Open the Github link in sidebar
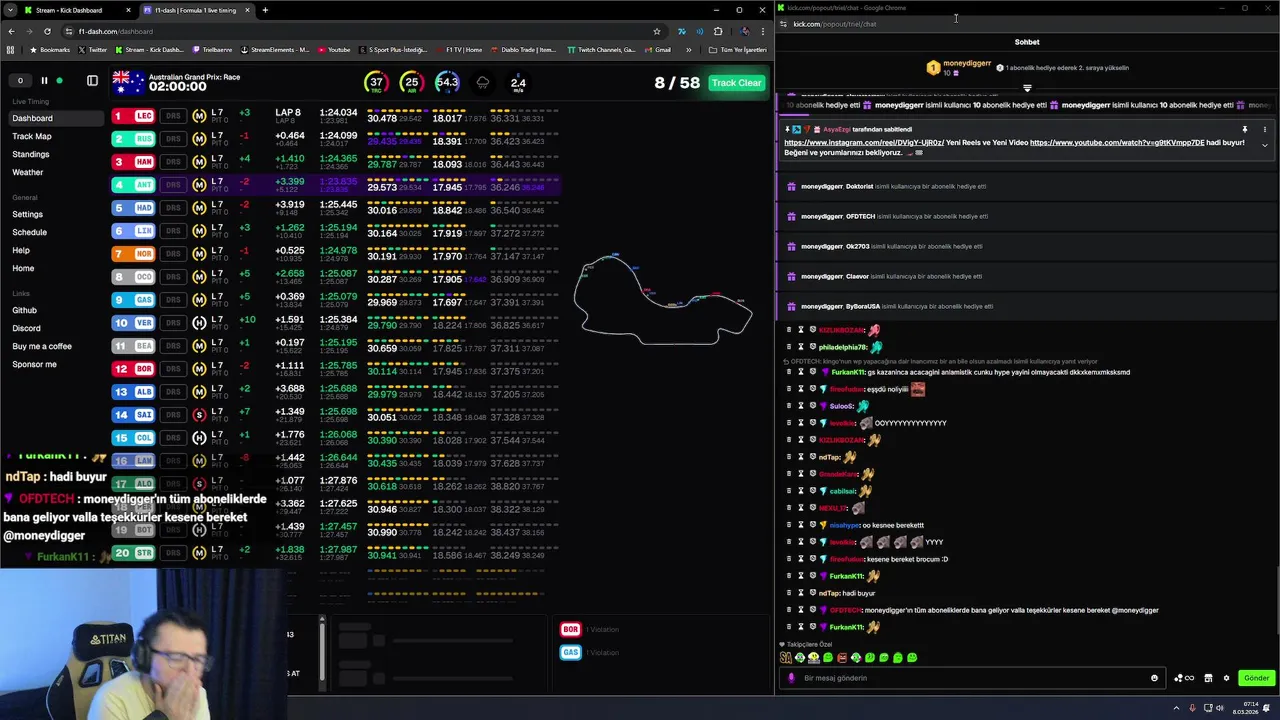Screen dimensions: 1280x720 pos(24,310)
